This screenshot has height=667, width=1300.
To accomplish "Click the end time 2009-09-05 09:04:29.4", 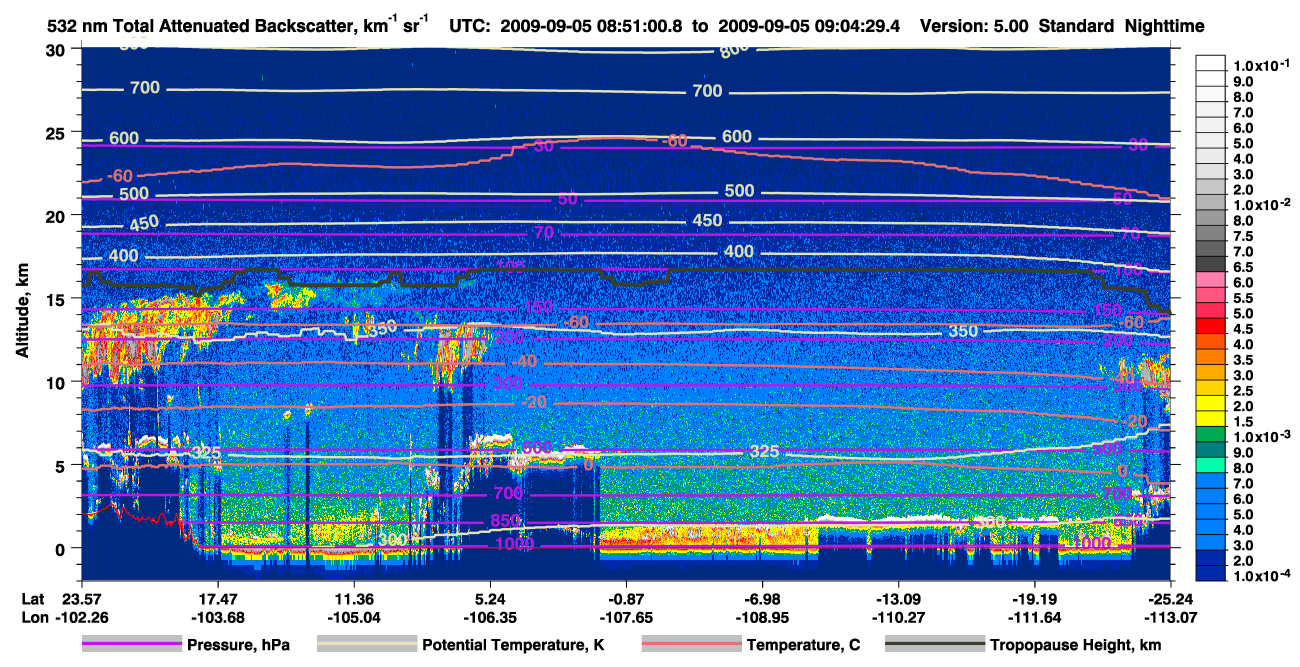I will coord(810,26).
